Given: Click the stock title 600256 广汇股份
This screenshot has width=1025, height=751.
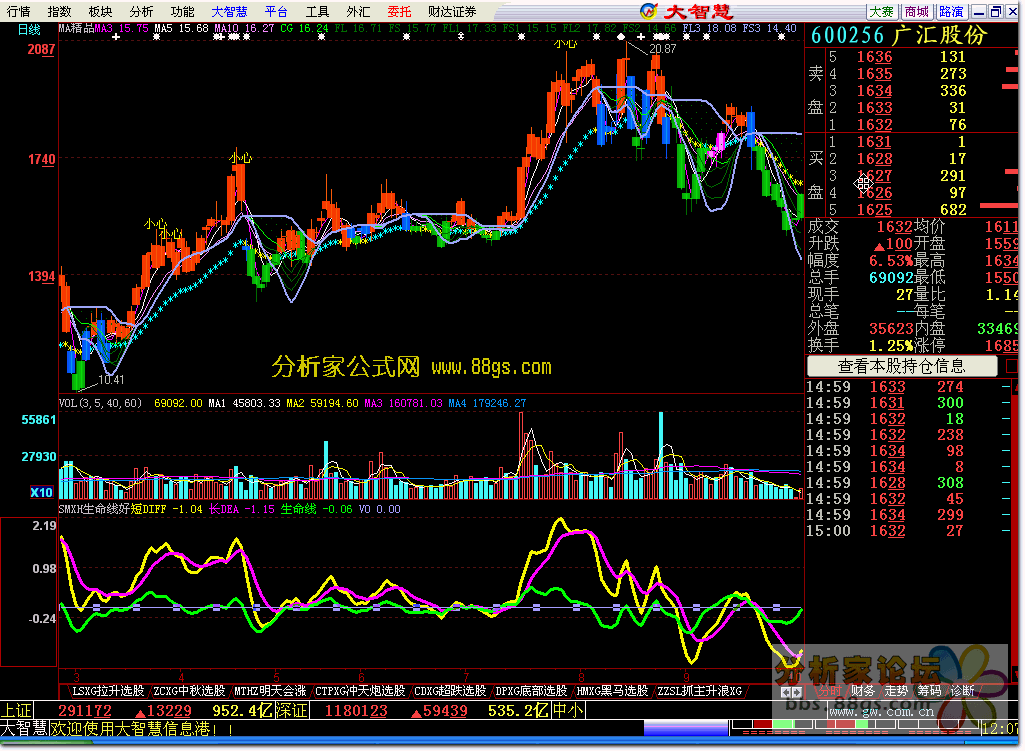Looking at the screenshot, I should [x=899, y=35].
